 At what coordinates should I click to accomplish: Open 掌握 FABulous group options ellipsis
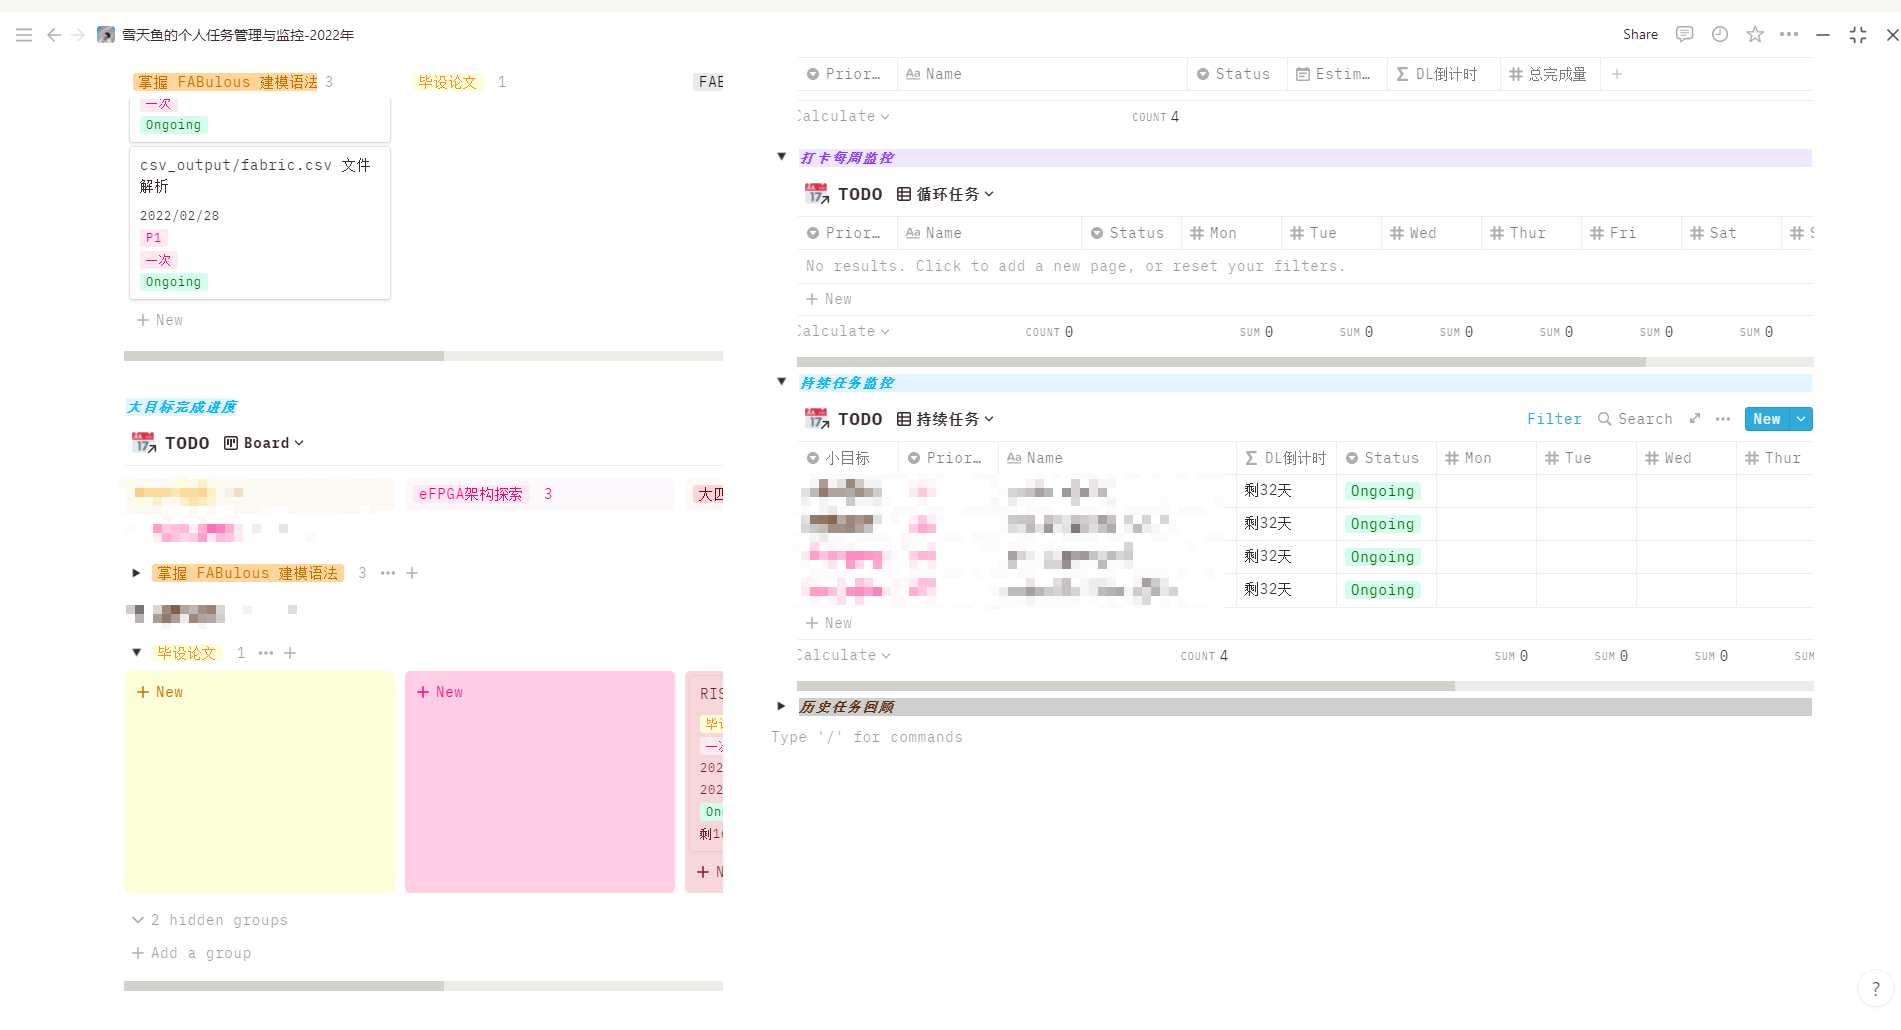(x=388, y=573)
